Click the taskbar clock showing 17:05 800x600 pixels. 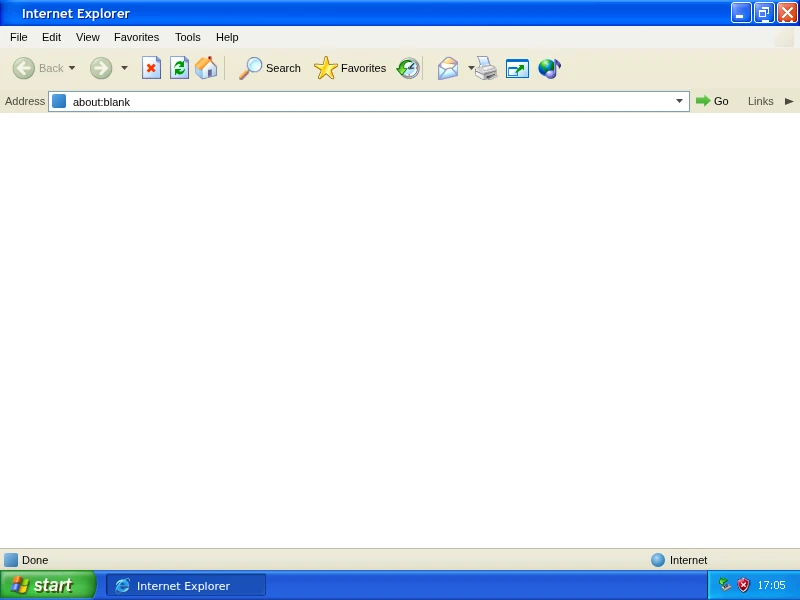771,585
